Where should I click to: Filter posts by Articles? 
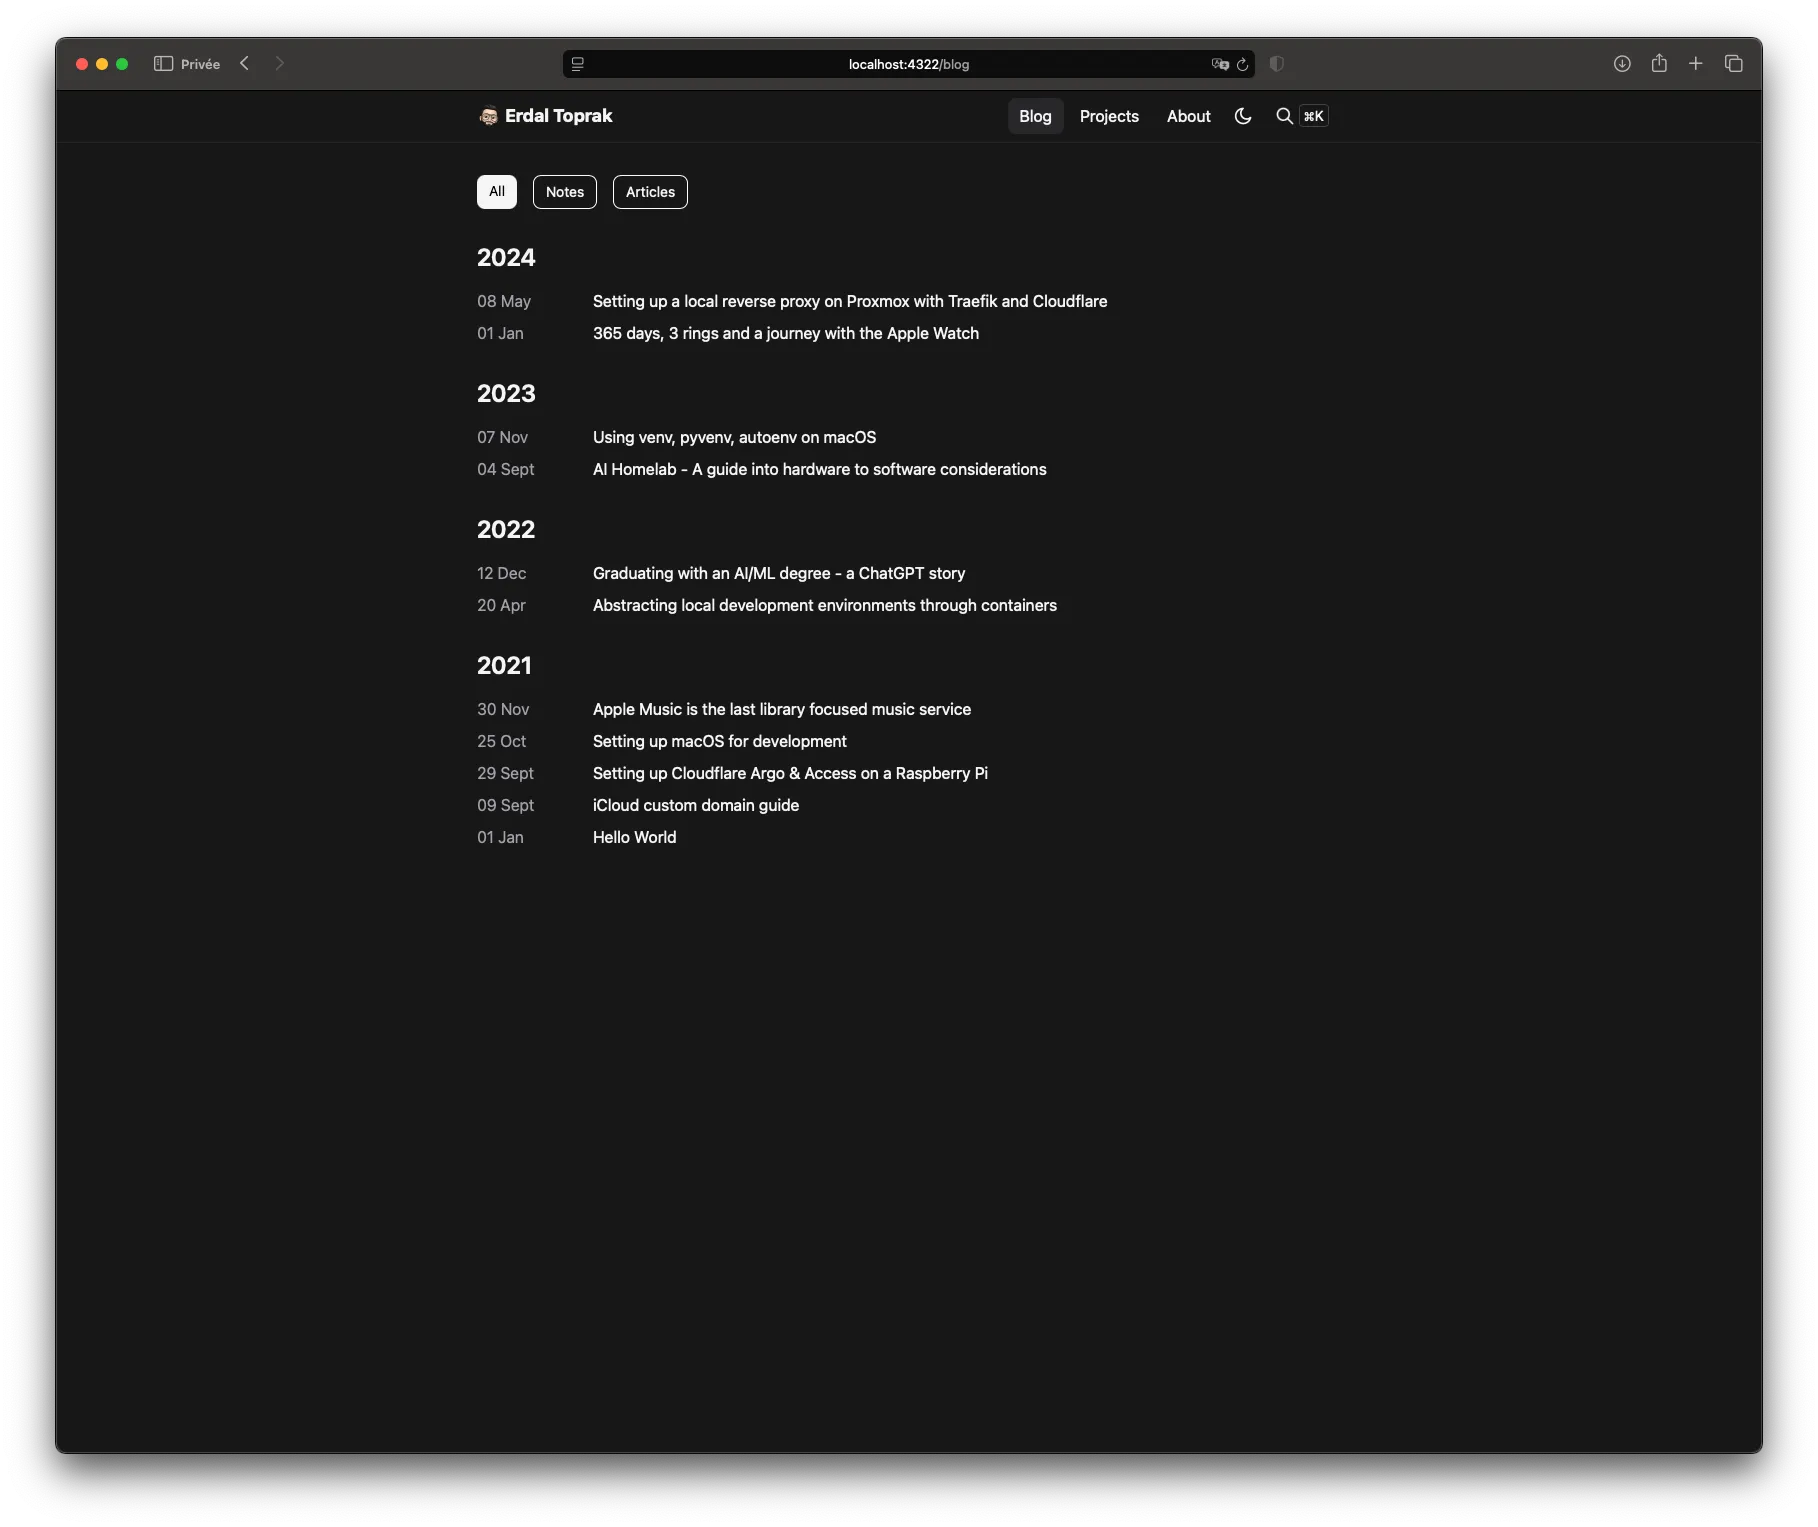pos(650,192)
